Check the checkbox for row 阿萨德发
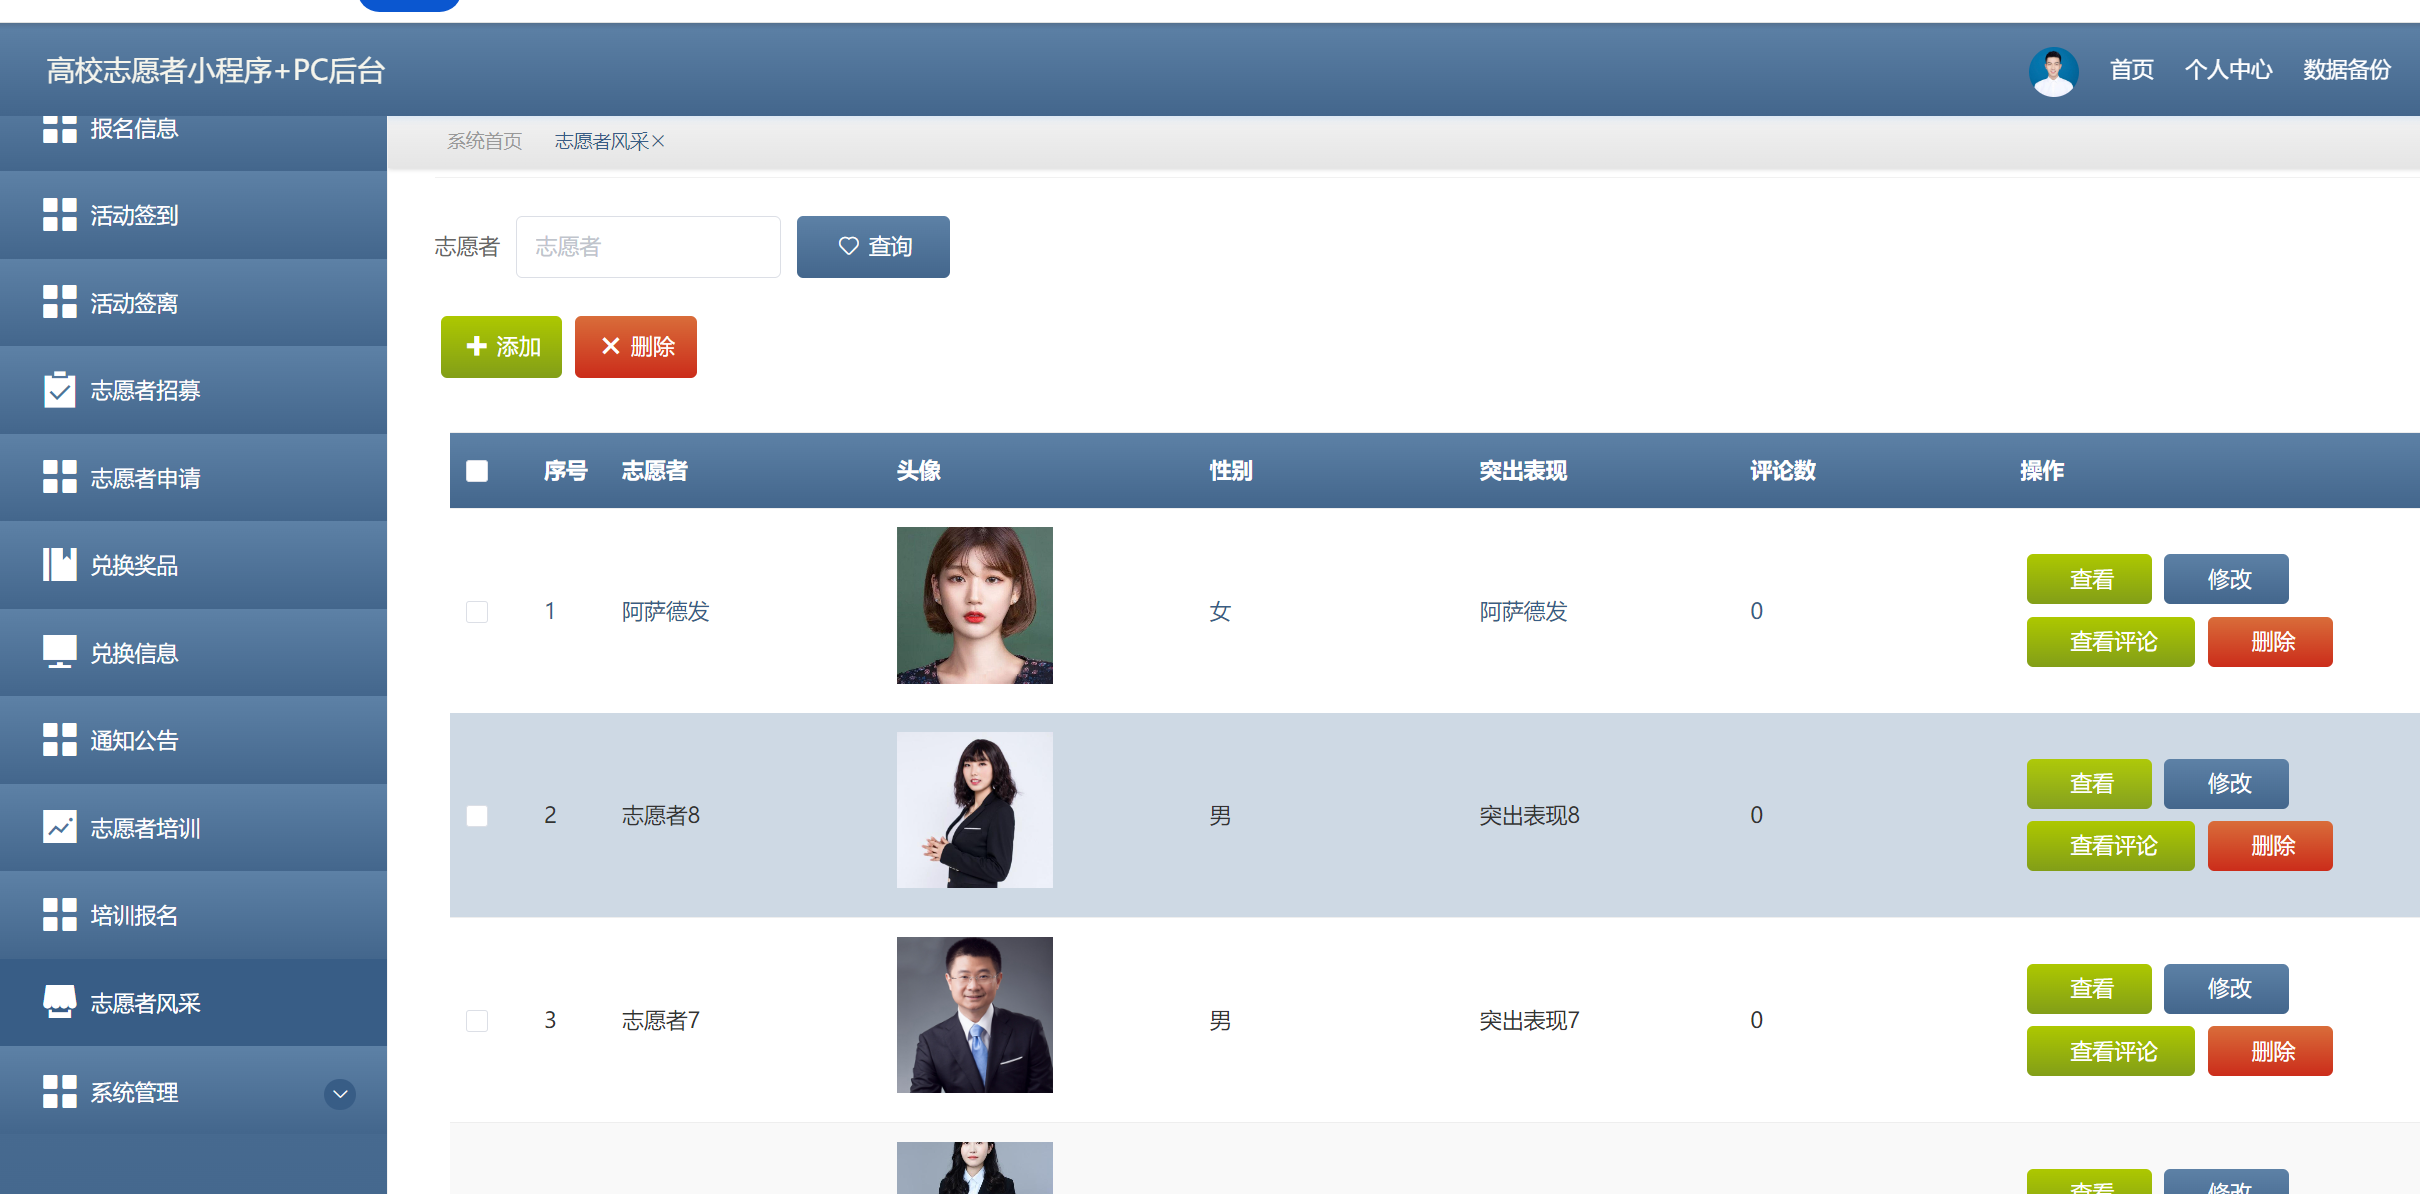The height and width of the screenshot is (1194, 2420). 477,612
